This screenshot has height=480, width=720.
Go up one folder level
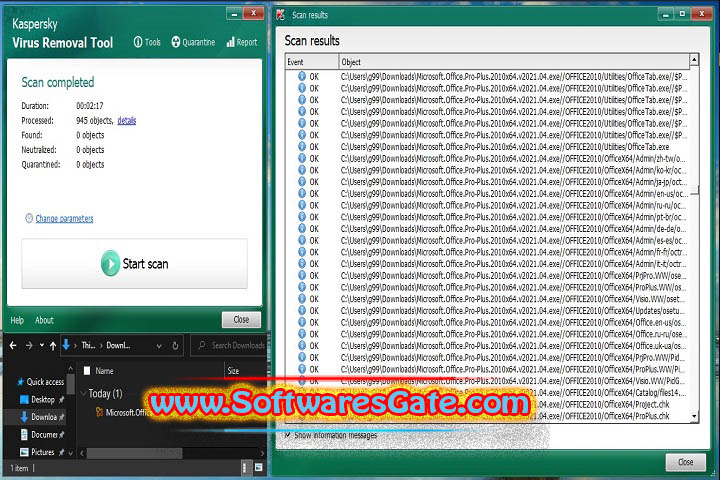(52, 345)
